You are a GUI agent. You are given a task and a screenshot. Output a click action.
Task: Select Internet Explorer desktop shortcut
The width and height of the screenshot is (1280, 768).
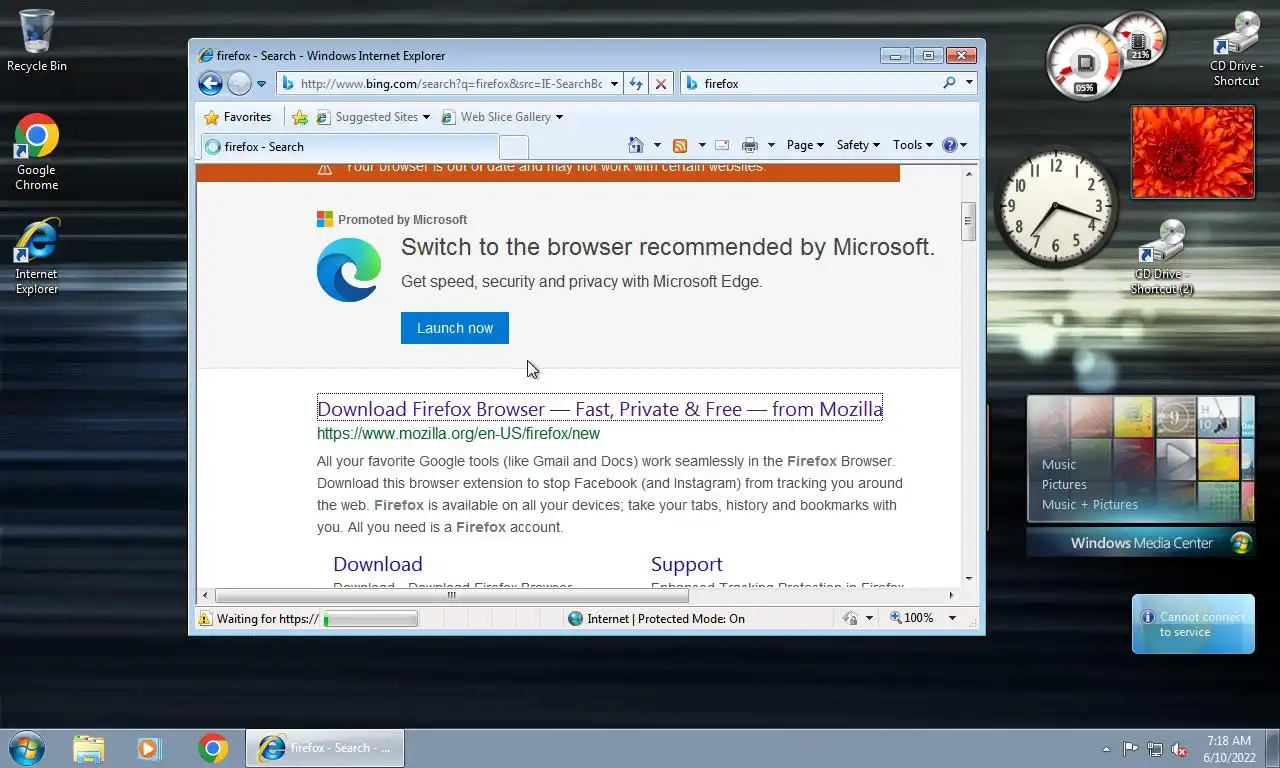tap(37, 257)
